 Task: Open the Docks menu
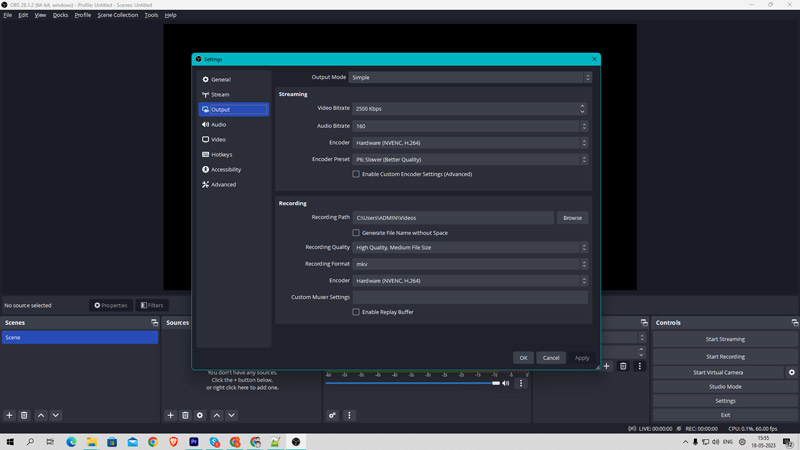pos(60,15)
